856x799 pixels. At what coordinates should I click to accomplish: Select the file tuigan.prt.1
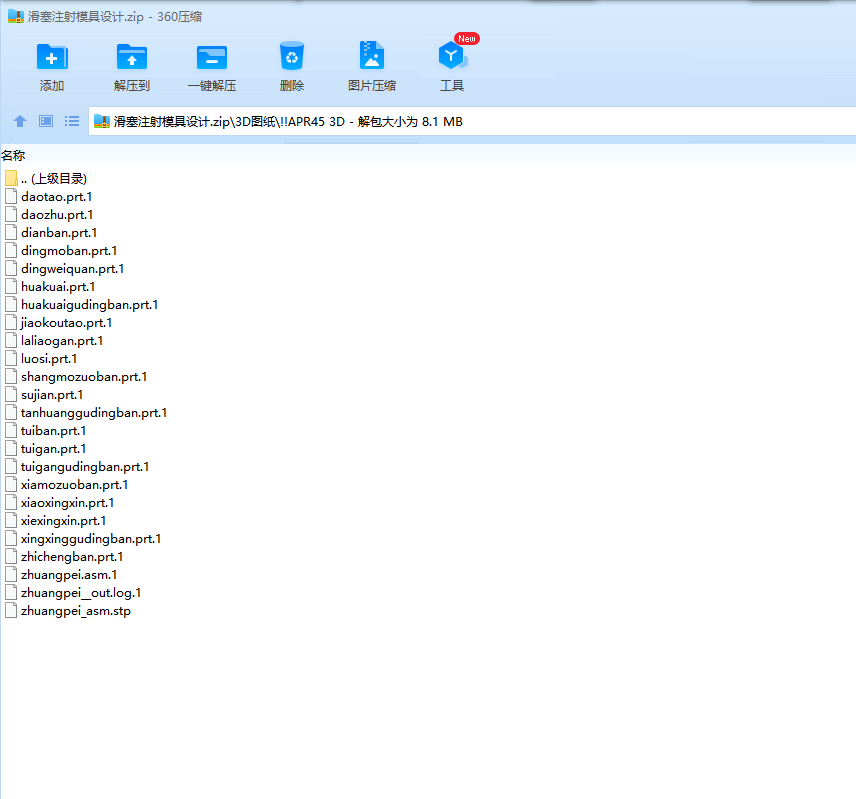click(54, 449)
